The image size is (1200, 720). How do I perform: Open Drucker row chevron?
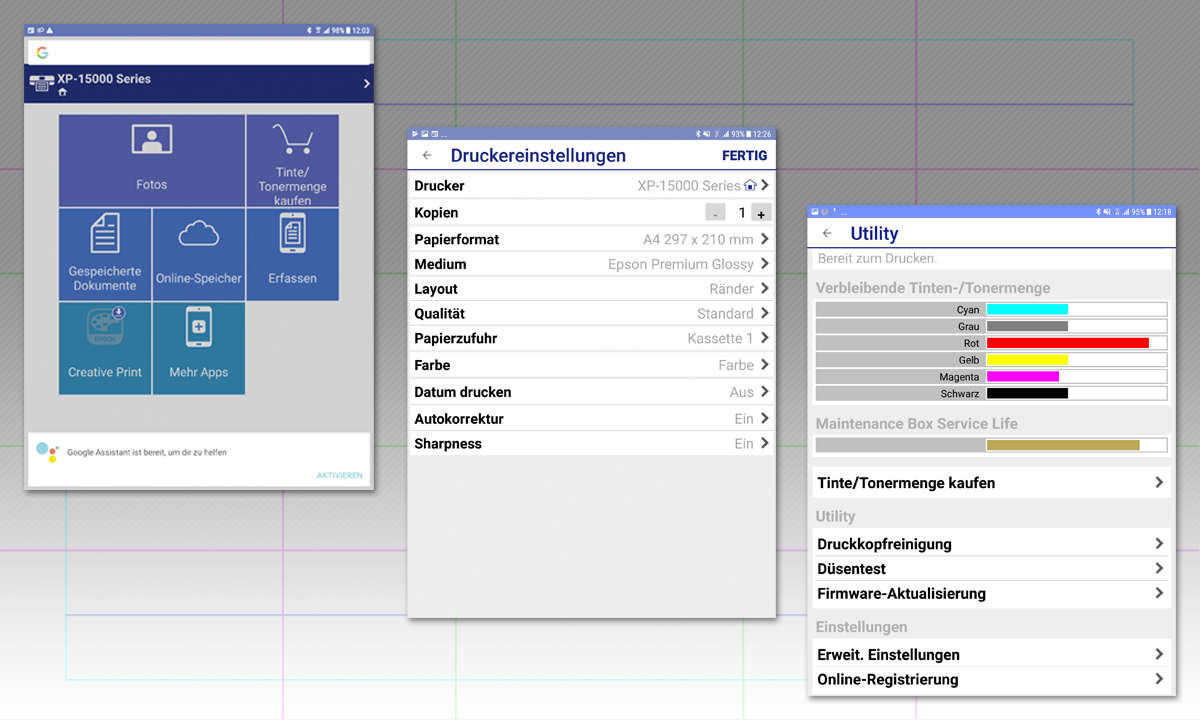coord(764,185)
